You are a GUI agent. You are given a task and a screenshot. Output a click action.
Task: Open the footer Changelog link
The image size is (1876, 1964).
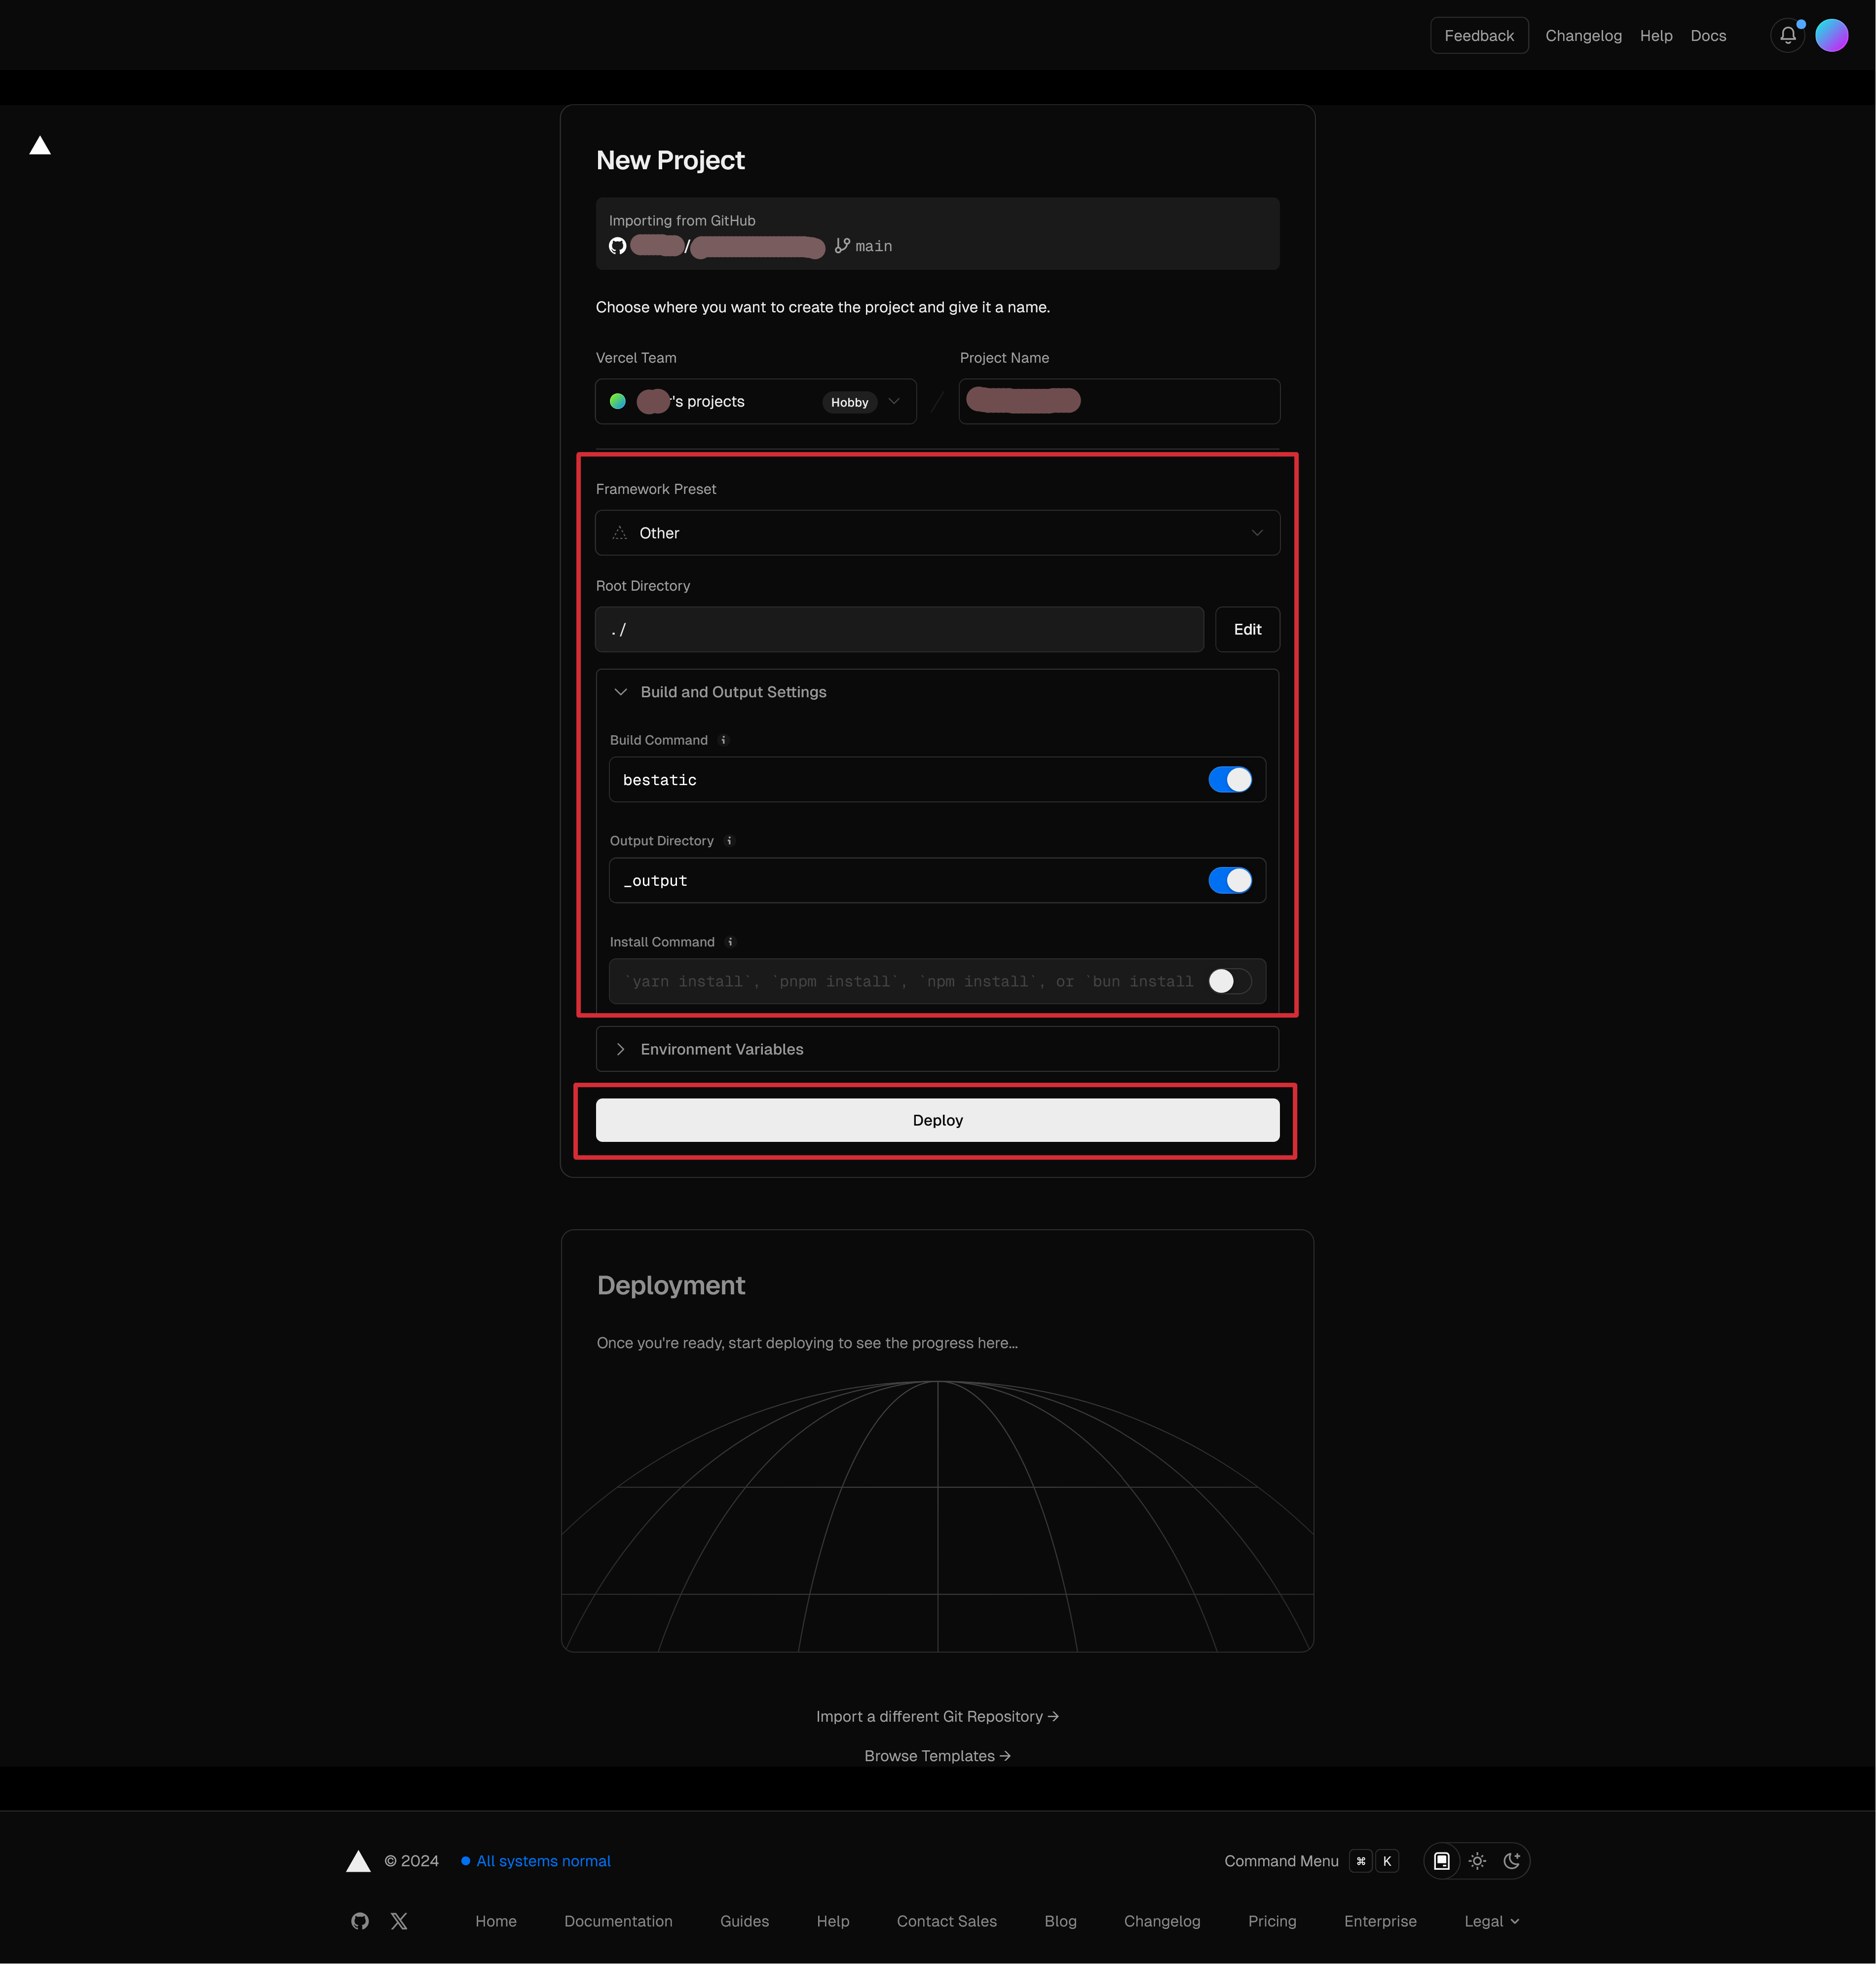(x=1162, y=1921)
